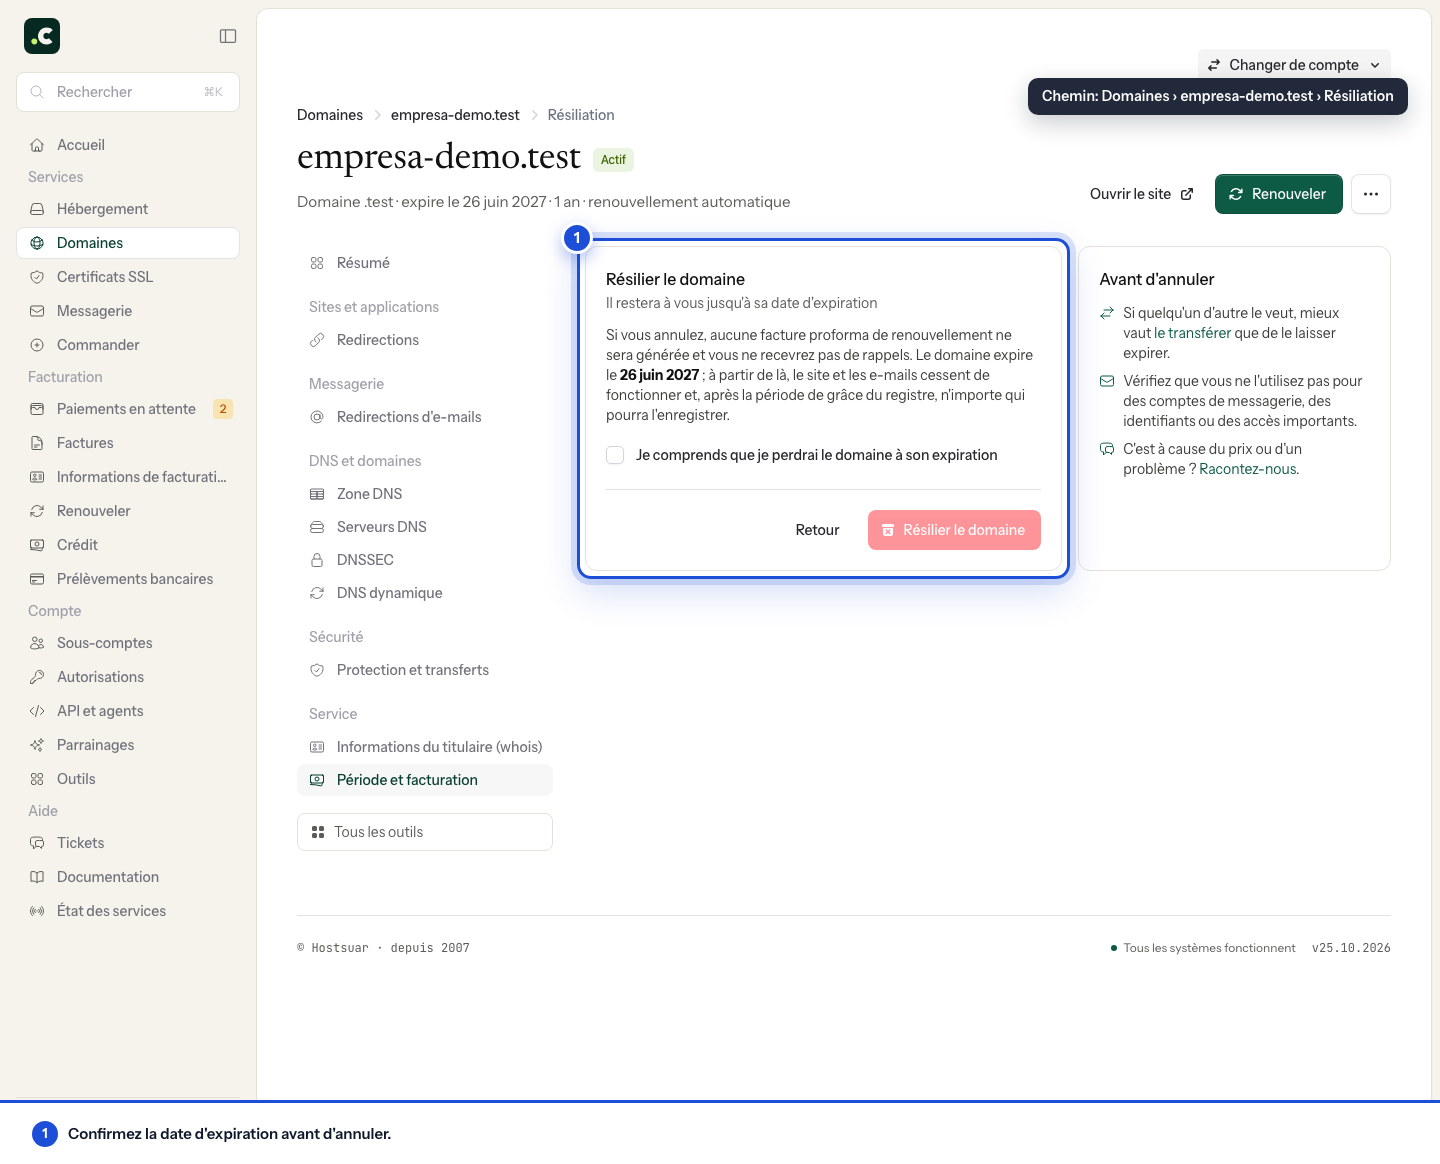The image size is (1440, 1164).
Task: Open Tous les outils grid button
Action: [x=425, y=832]
